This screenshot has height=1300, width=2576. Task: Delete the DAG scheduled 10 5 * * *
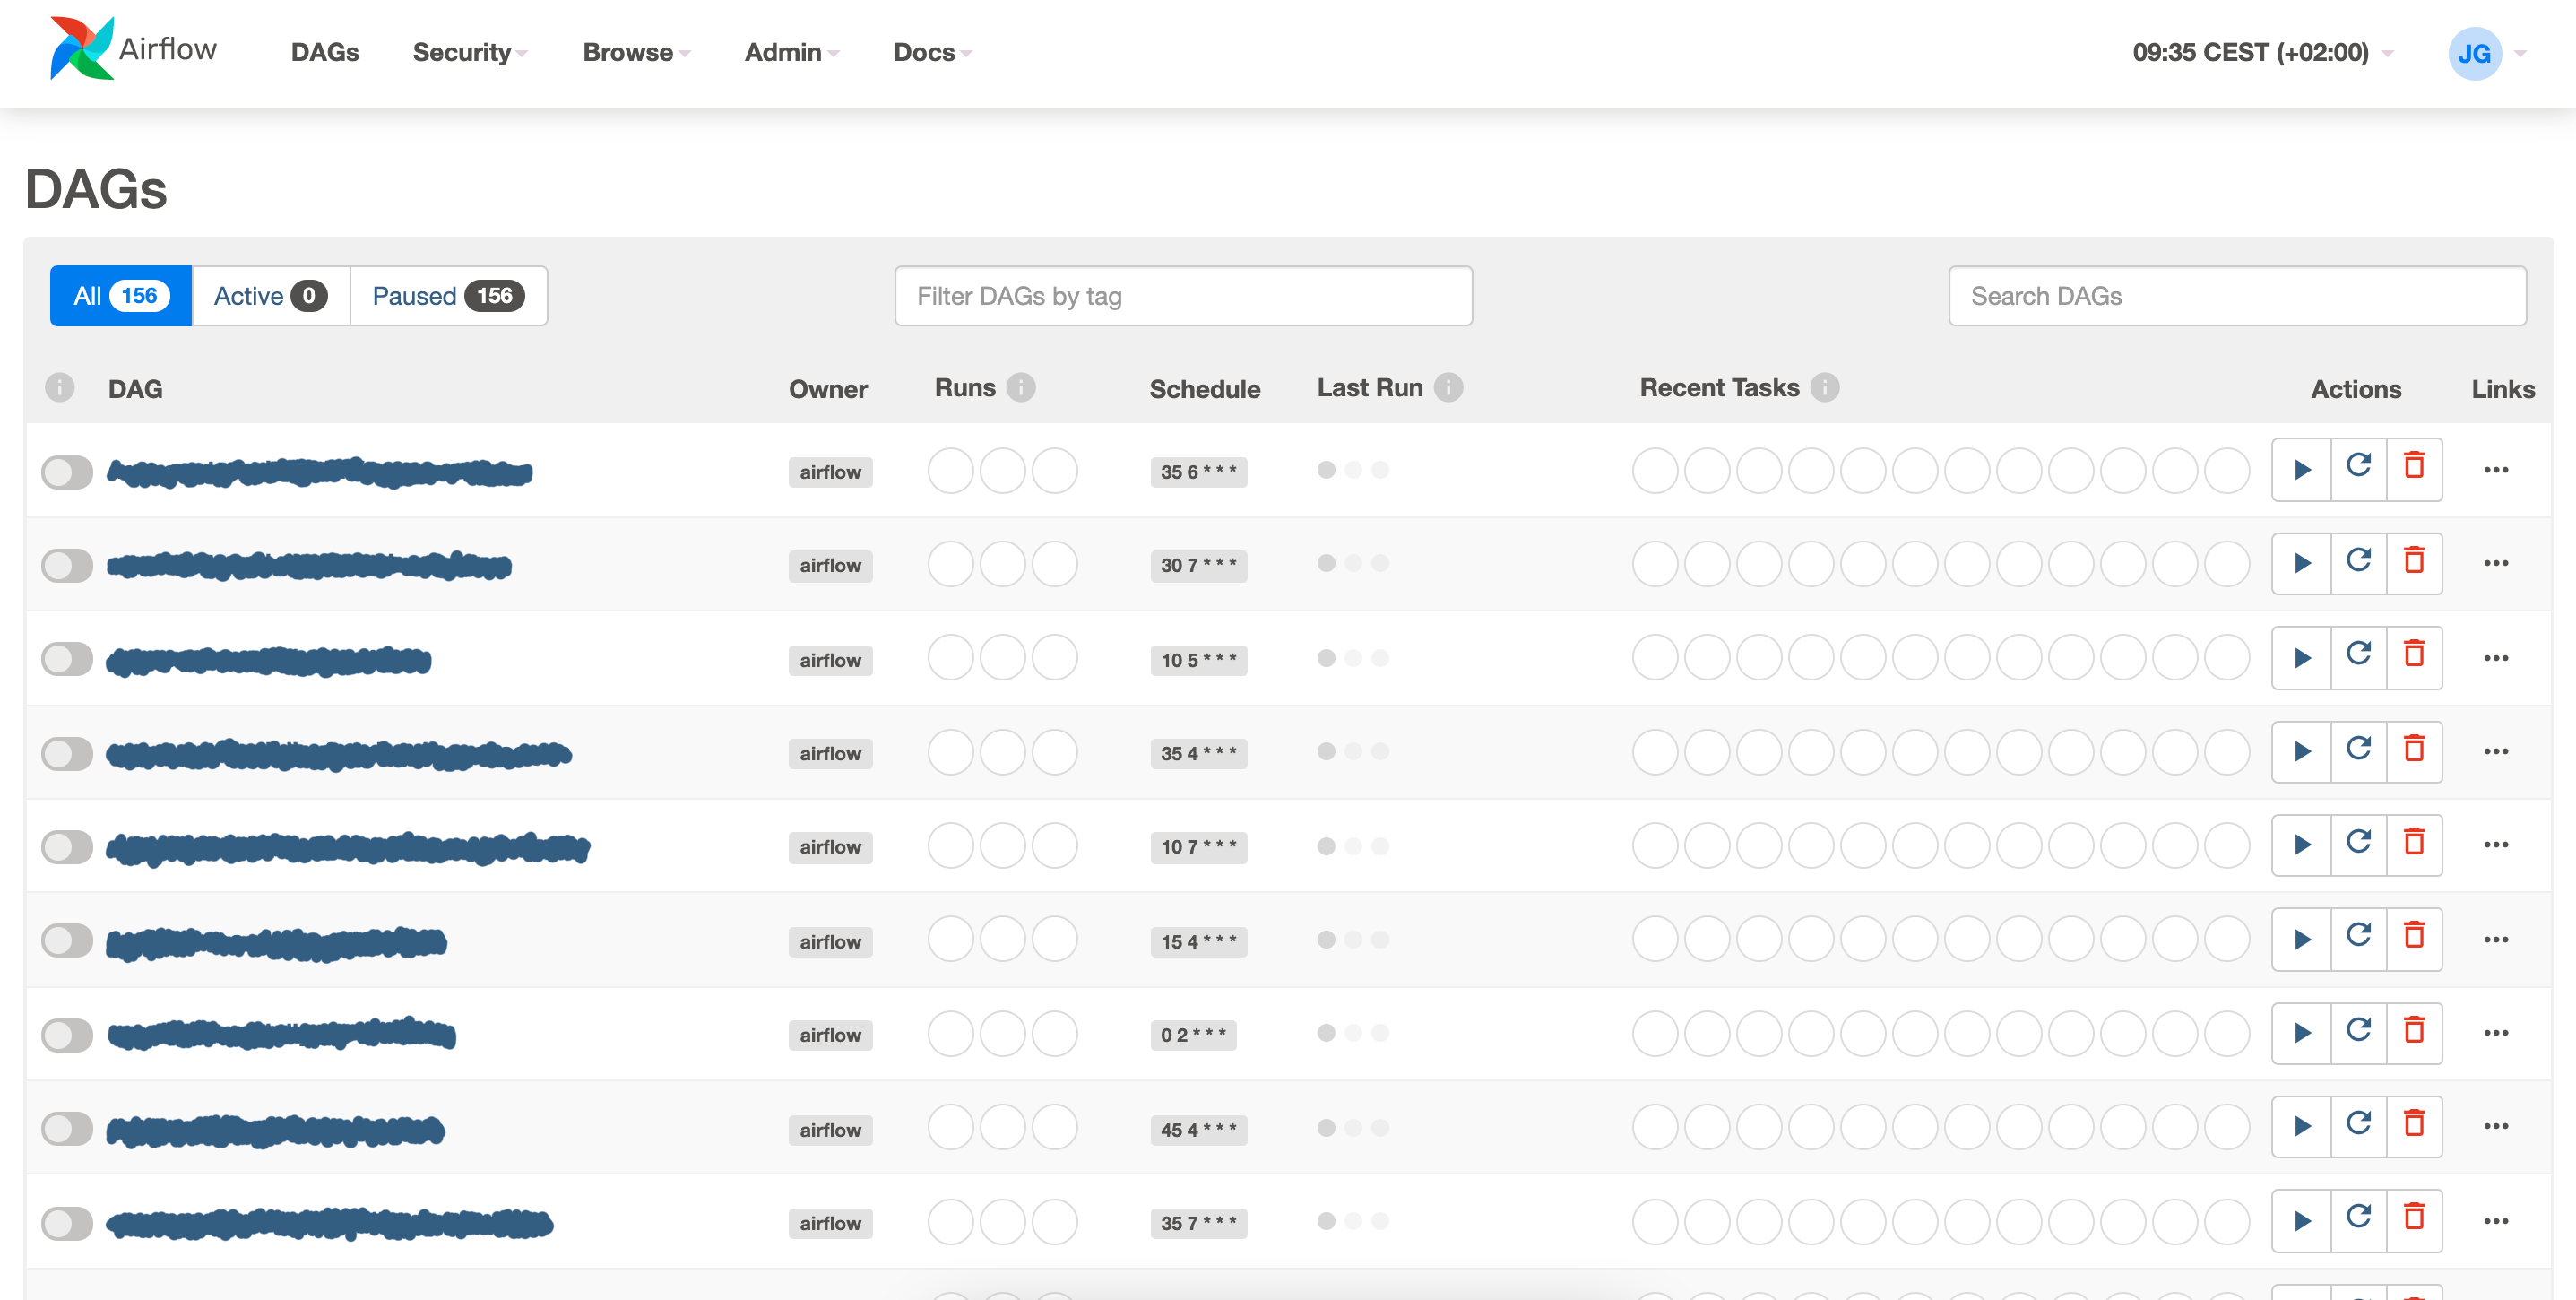2413,656
